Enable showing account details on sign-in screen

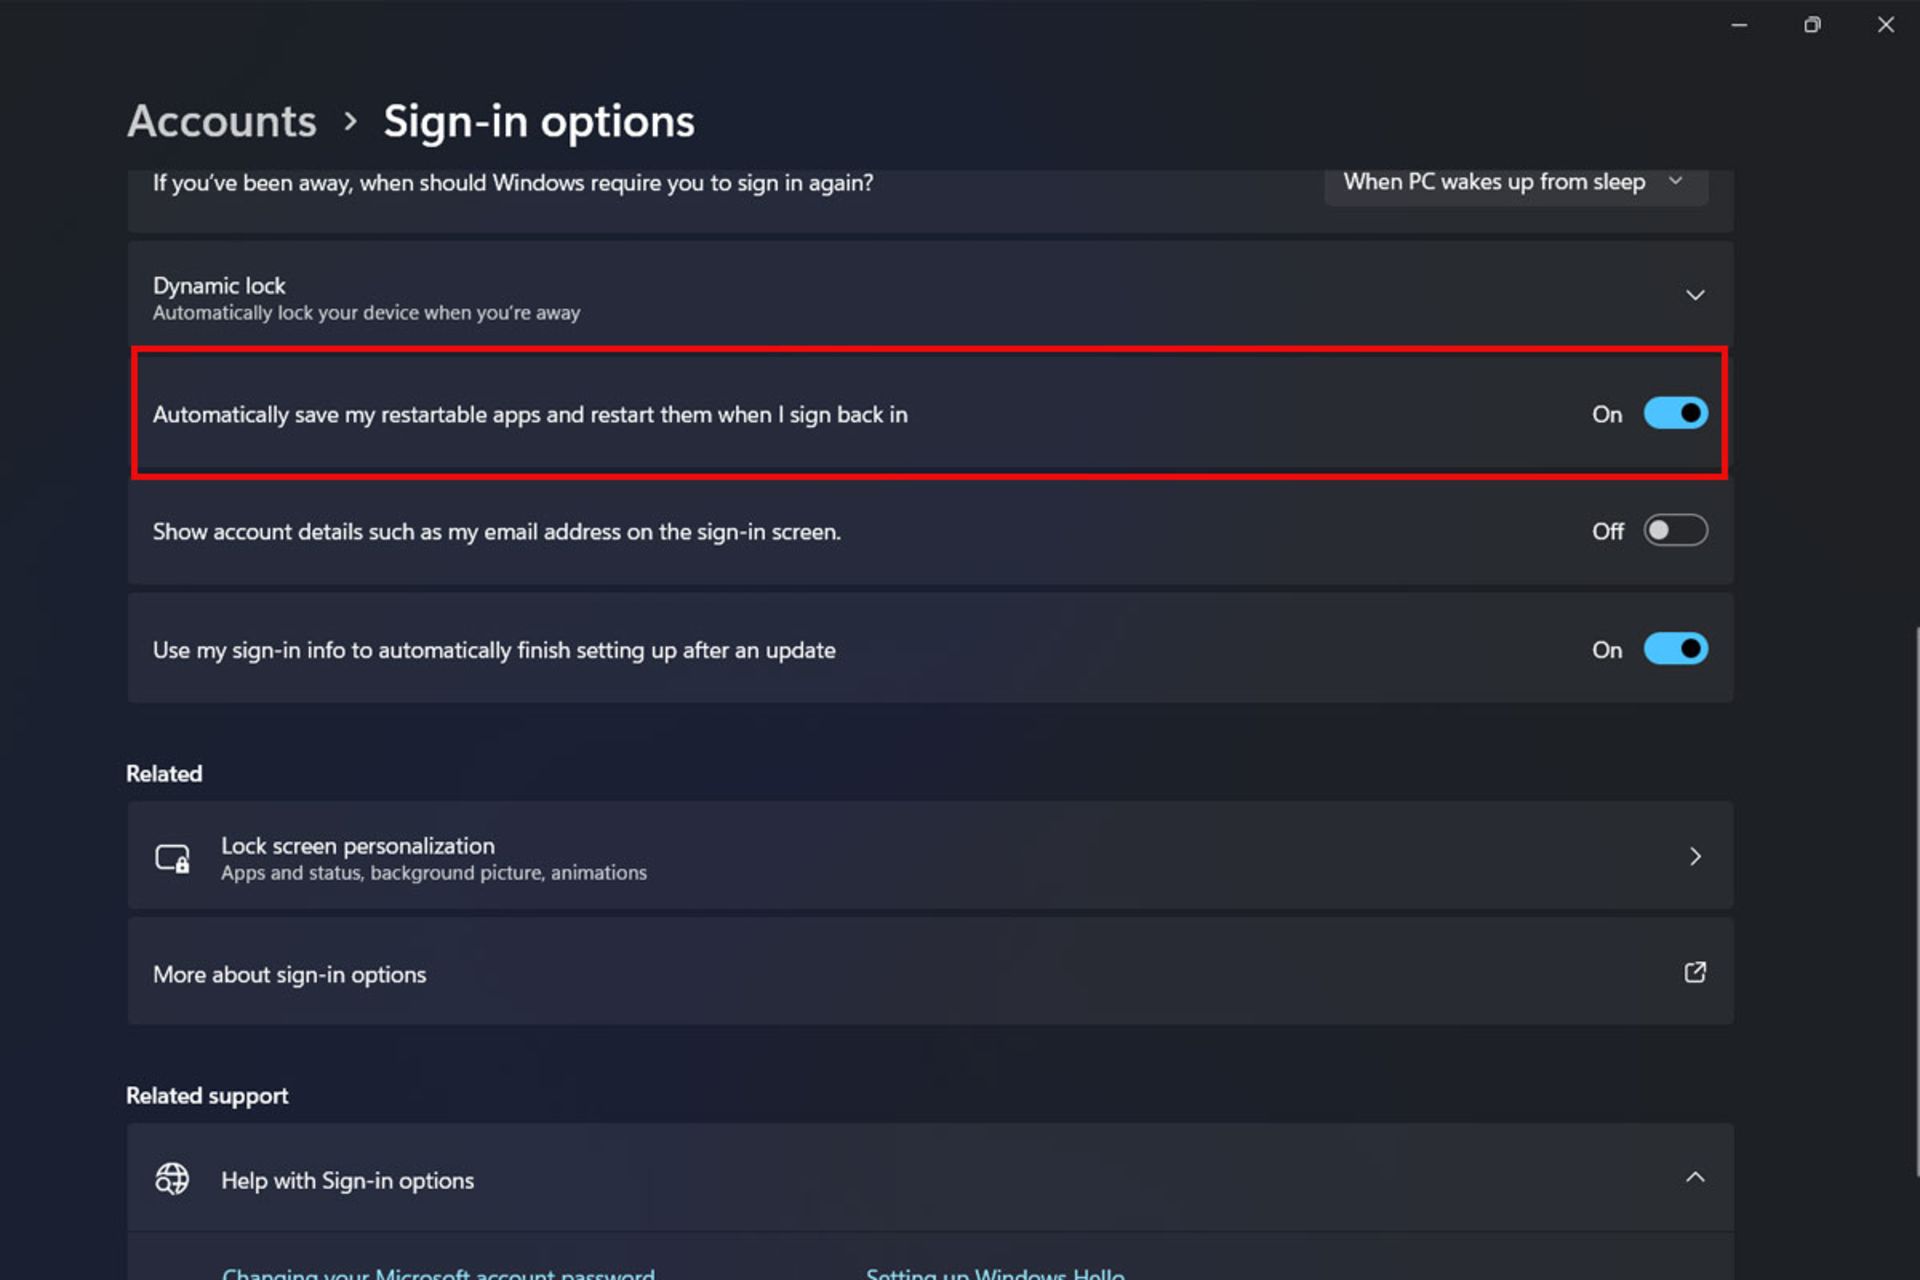[1675, 530]
